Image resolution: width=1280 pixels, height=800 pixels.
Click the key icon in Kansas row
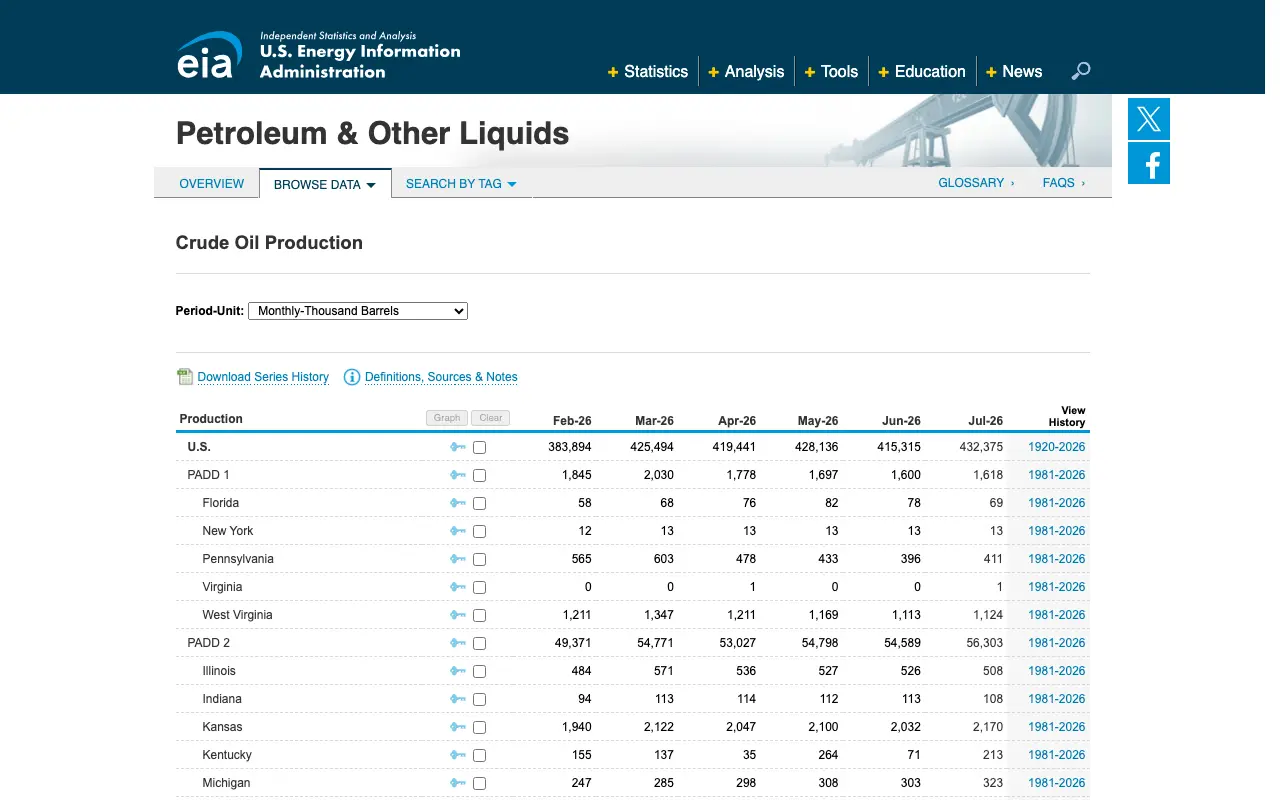458,727
